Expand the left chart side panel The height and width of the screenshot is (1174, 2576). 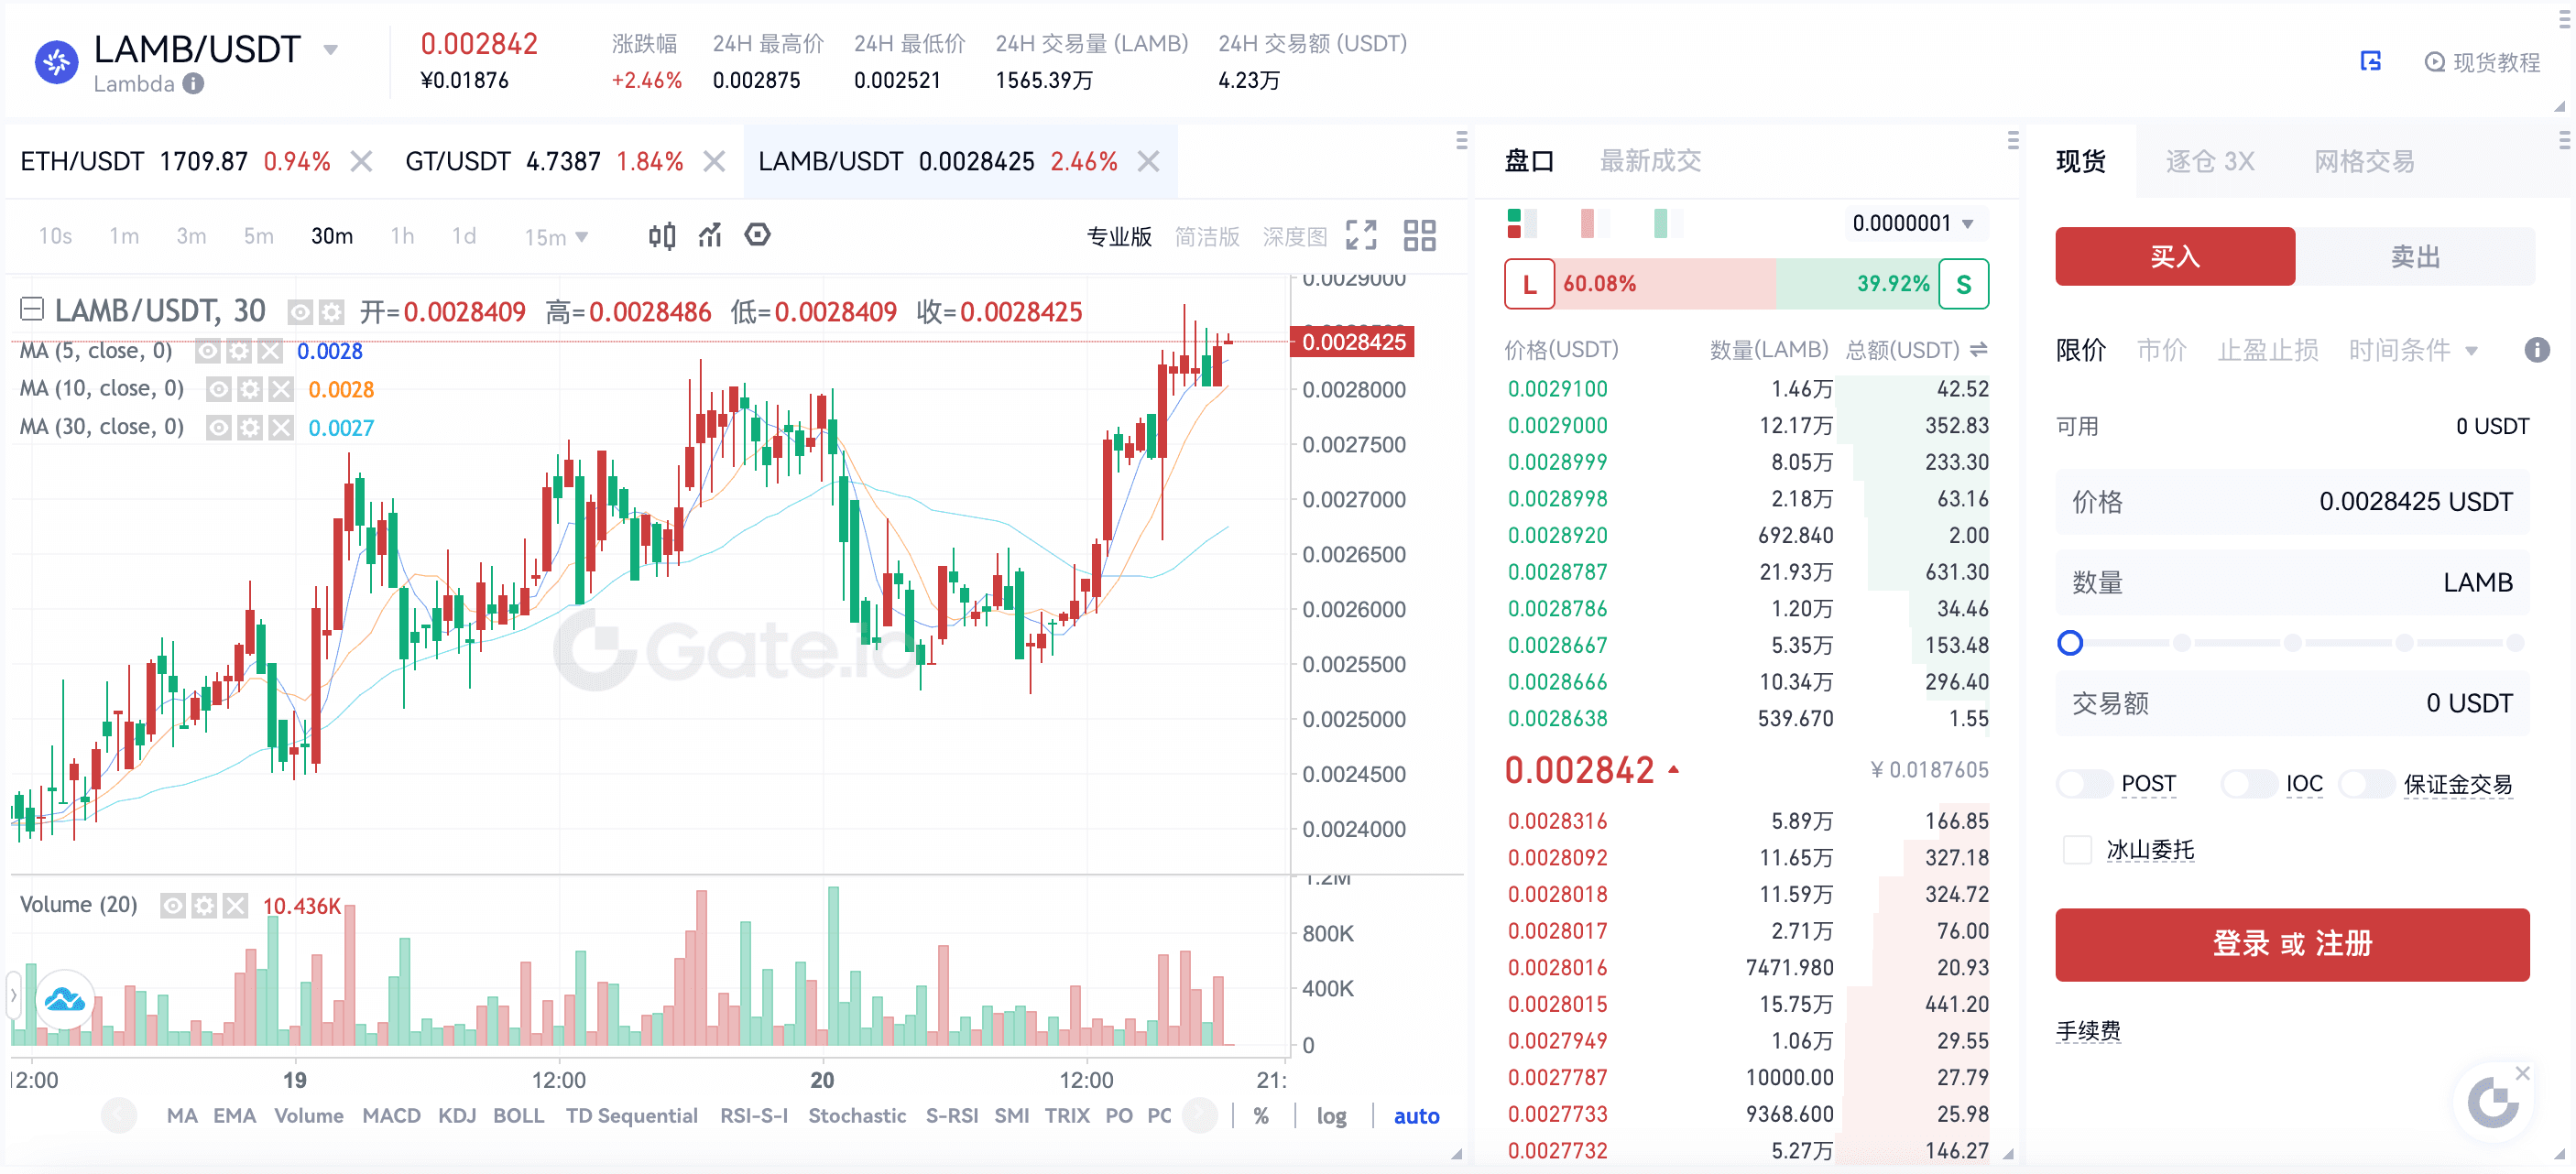pos(13,996)
